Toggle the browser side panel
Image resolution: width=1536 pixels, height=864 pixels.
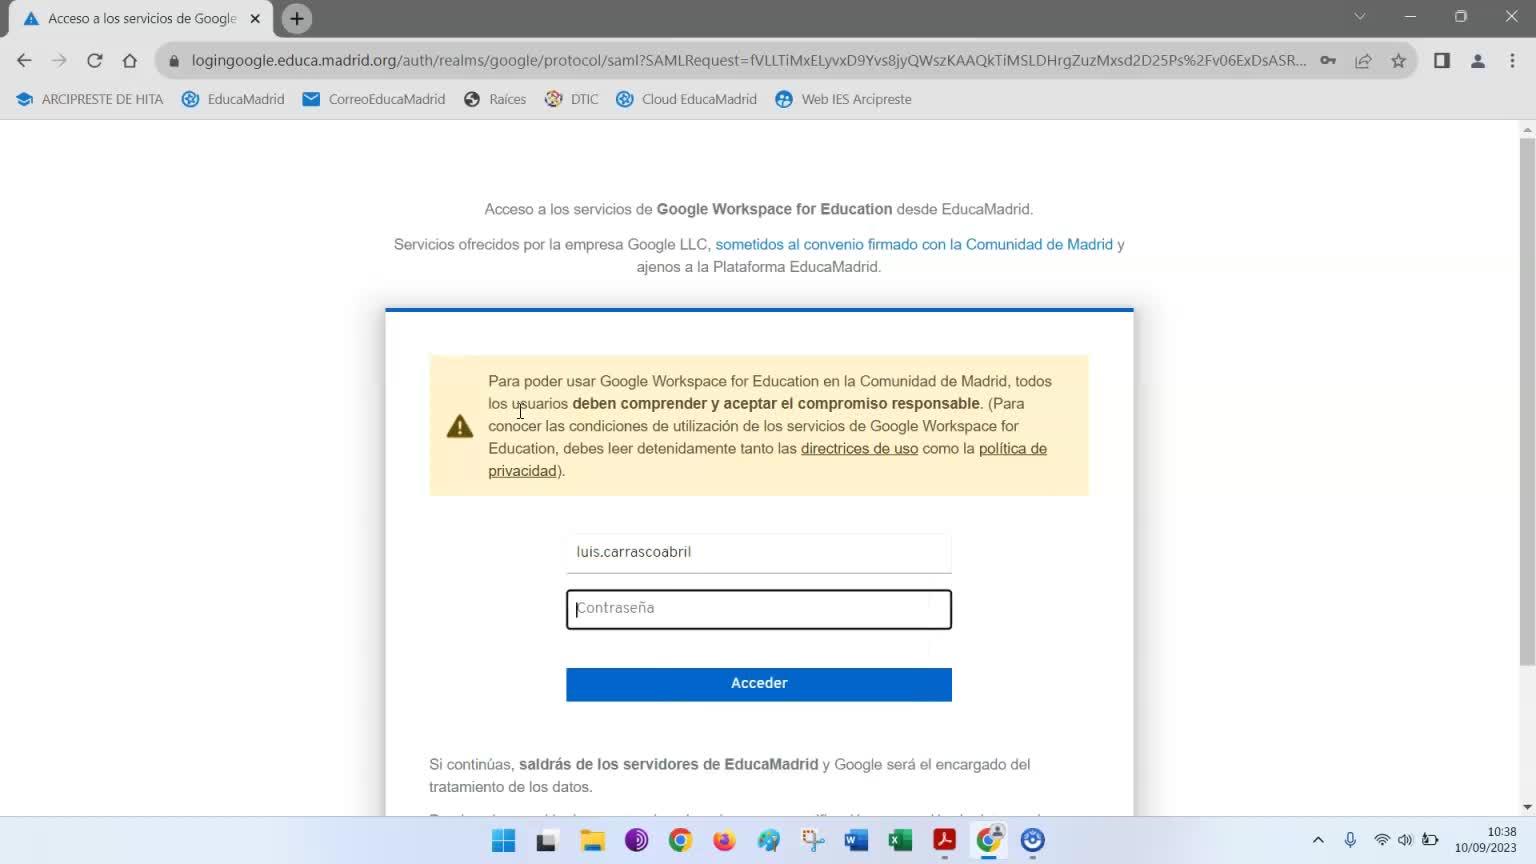click(1442, 60)
